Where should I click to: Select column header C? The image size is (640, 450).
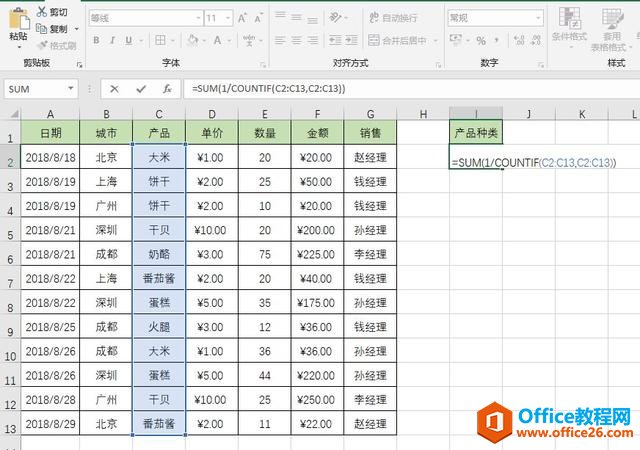[158, 114]
